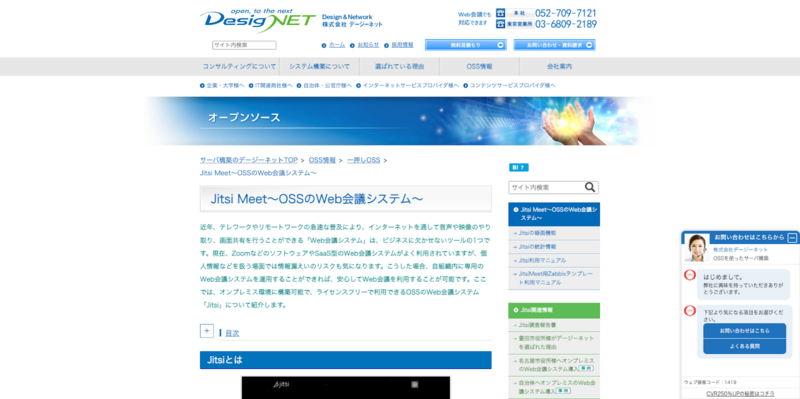Image resolution: width=800 pixels, height=399 pixels.
Task: Open the お知らせ link
Action: click(x=368, y=45)
